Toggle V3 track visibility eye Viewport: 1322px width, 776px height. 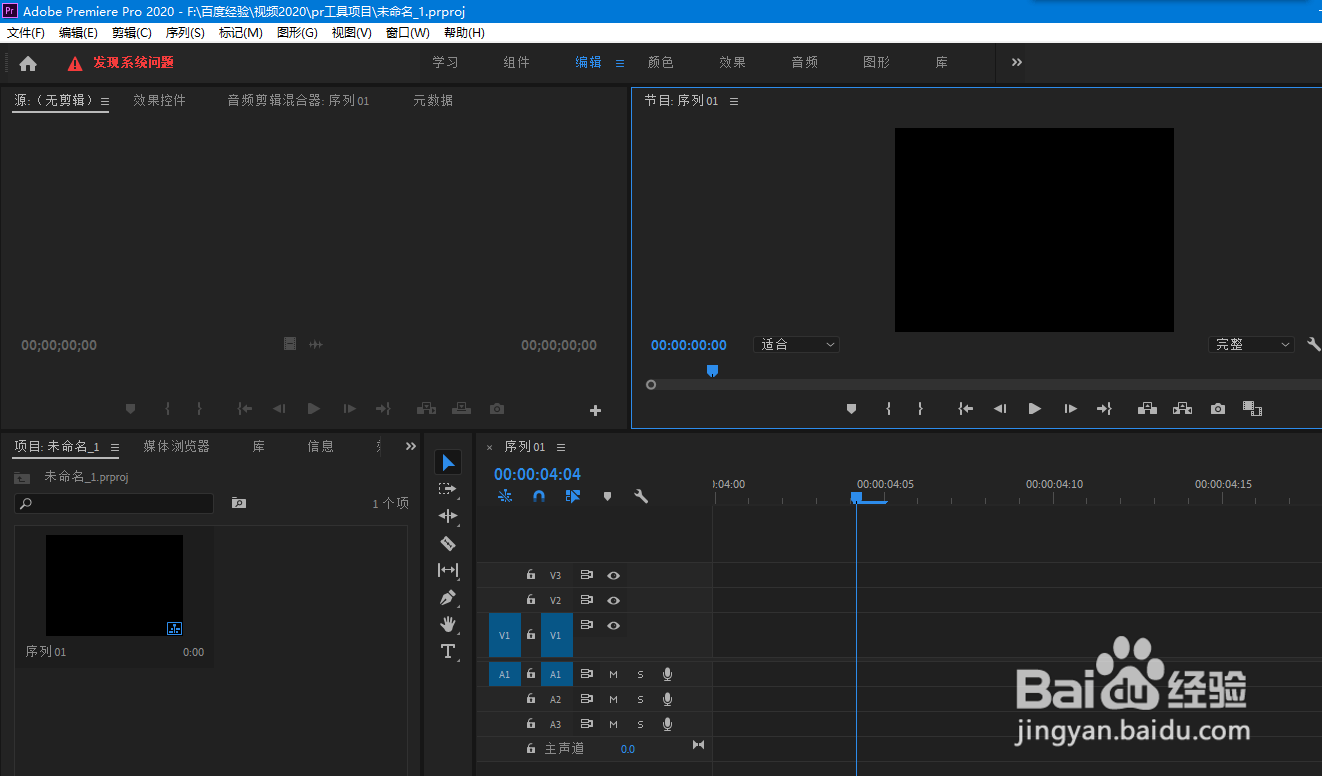click(614, 575)
